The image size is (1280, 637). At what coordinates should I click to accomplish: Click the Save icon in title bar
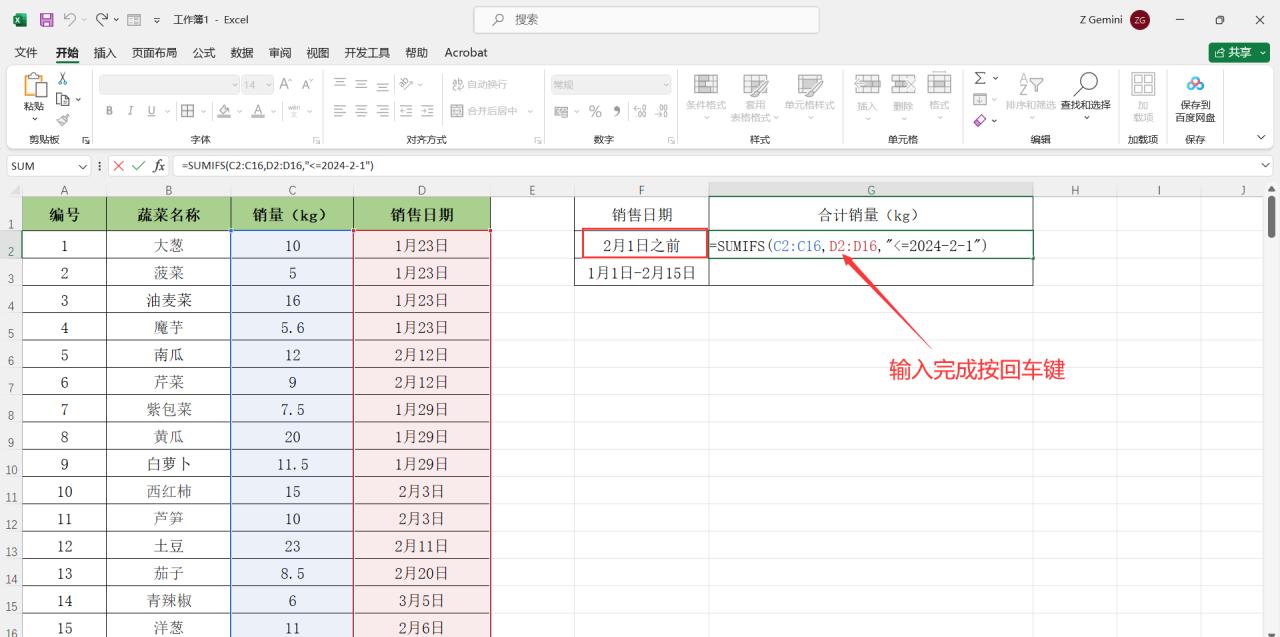(46, 19)
